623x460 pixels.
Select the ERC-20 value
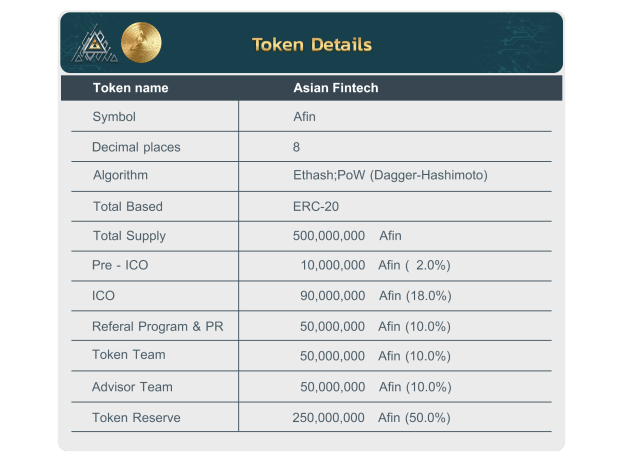point(316,207)
